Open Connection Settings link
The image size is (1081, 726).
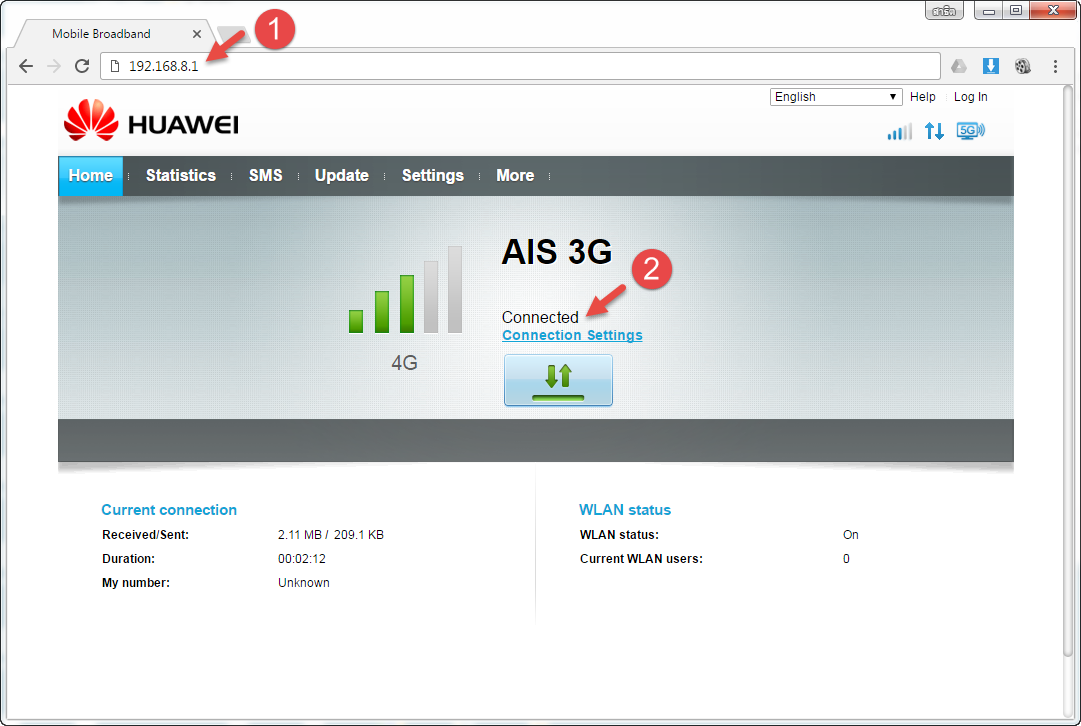(572, 335)
